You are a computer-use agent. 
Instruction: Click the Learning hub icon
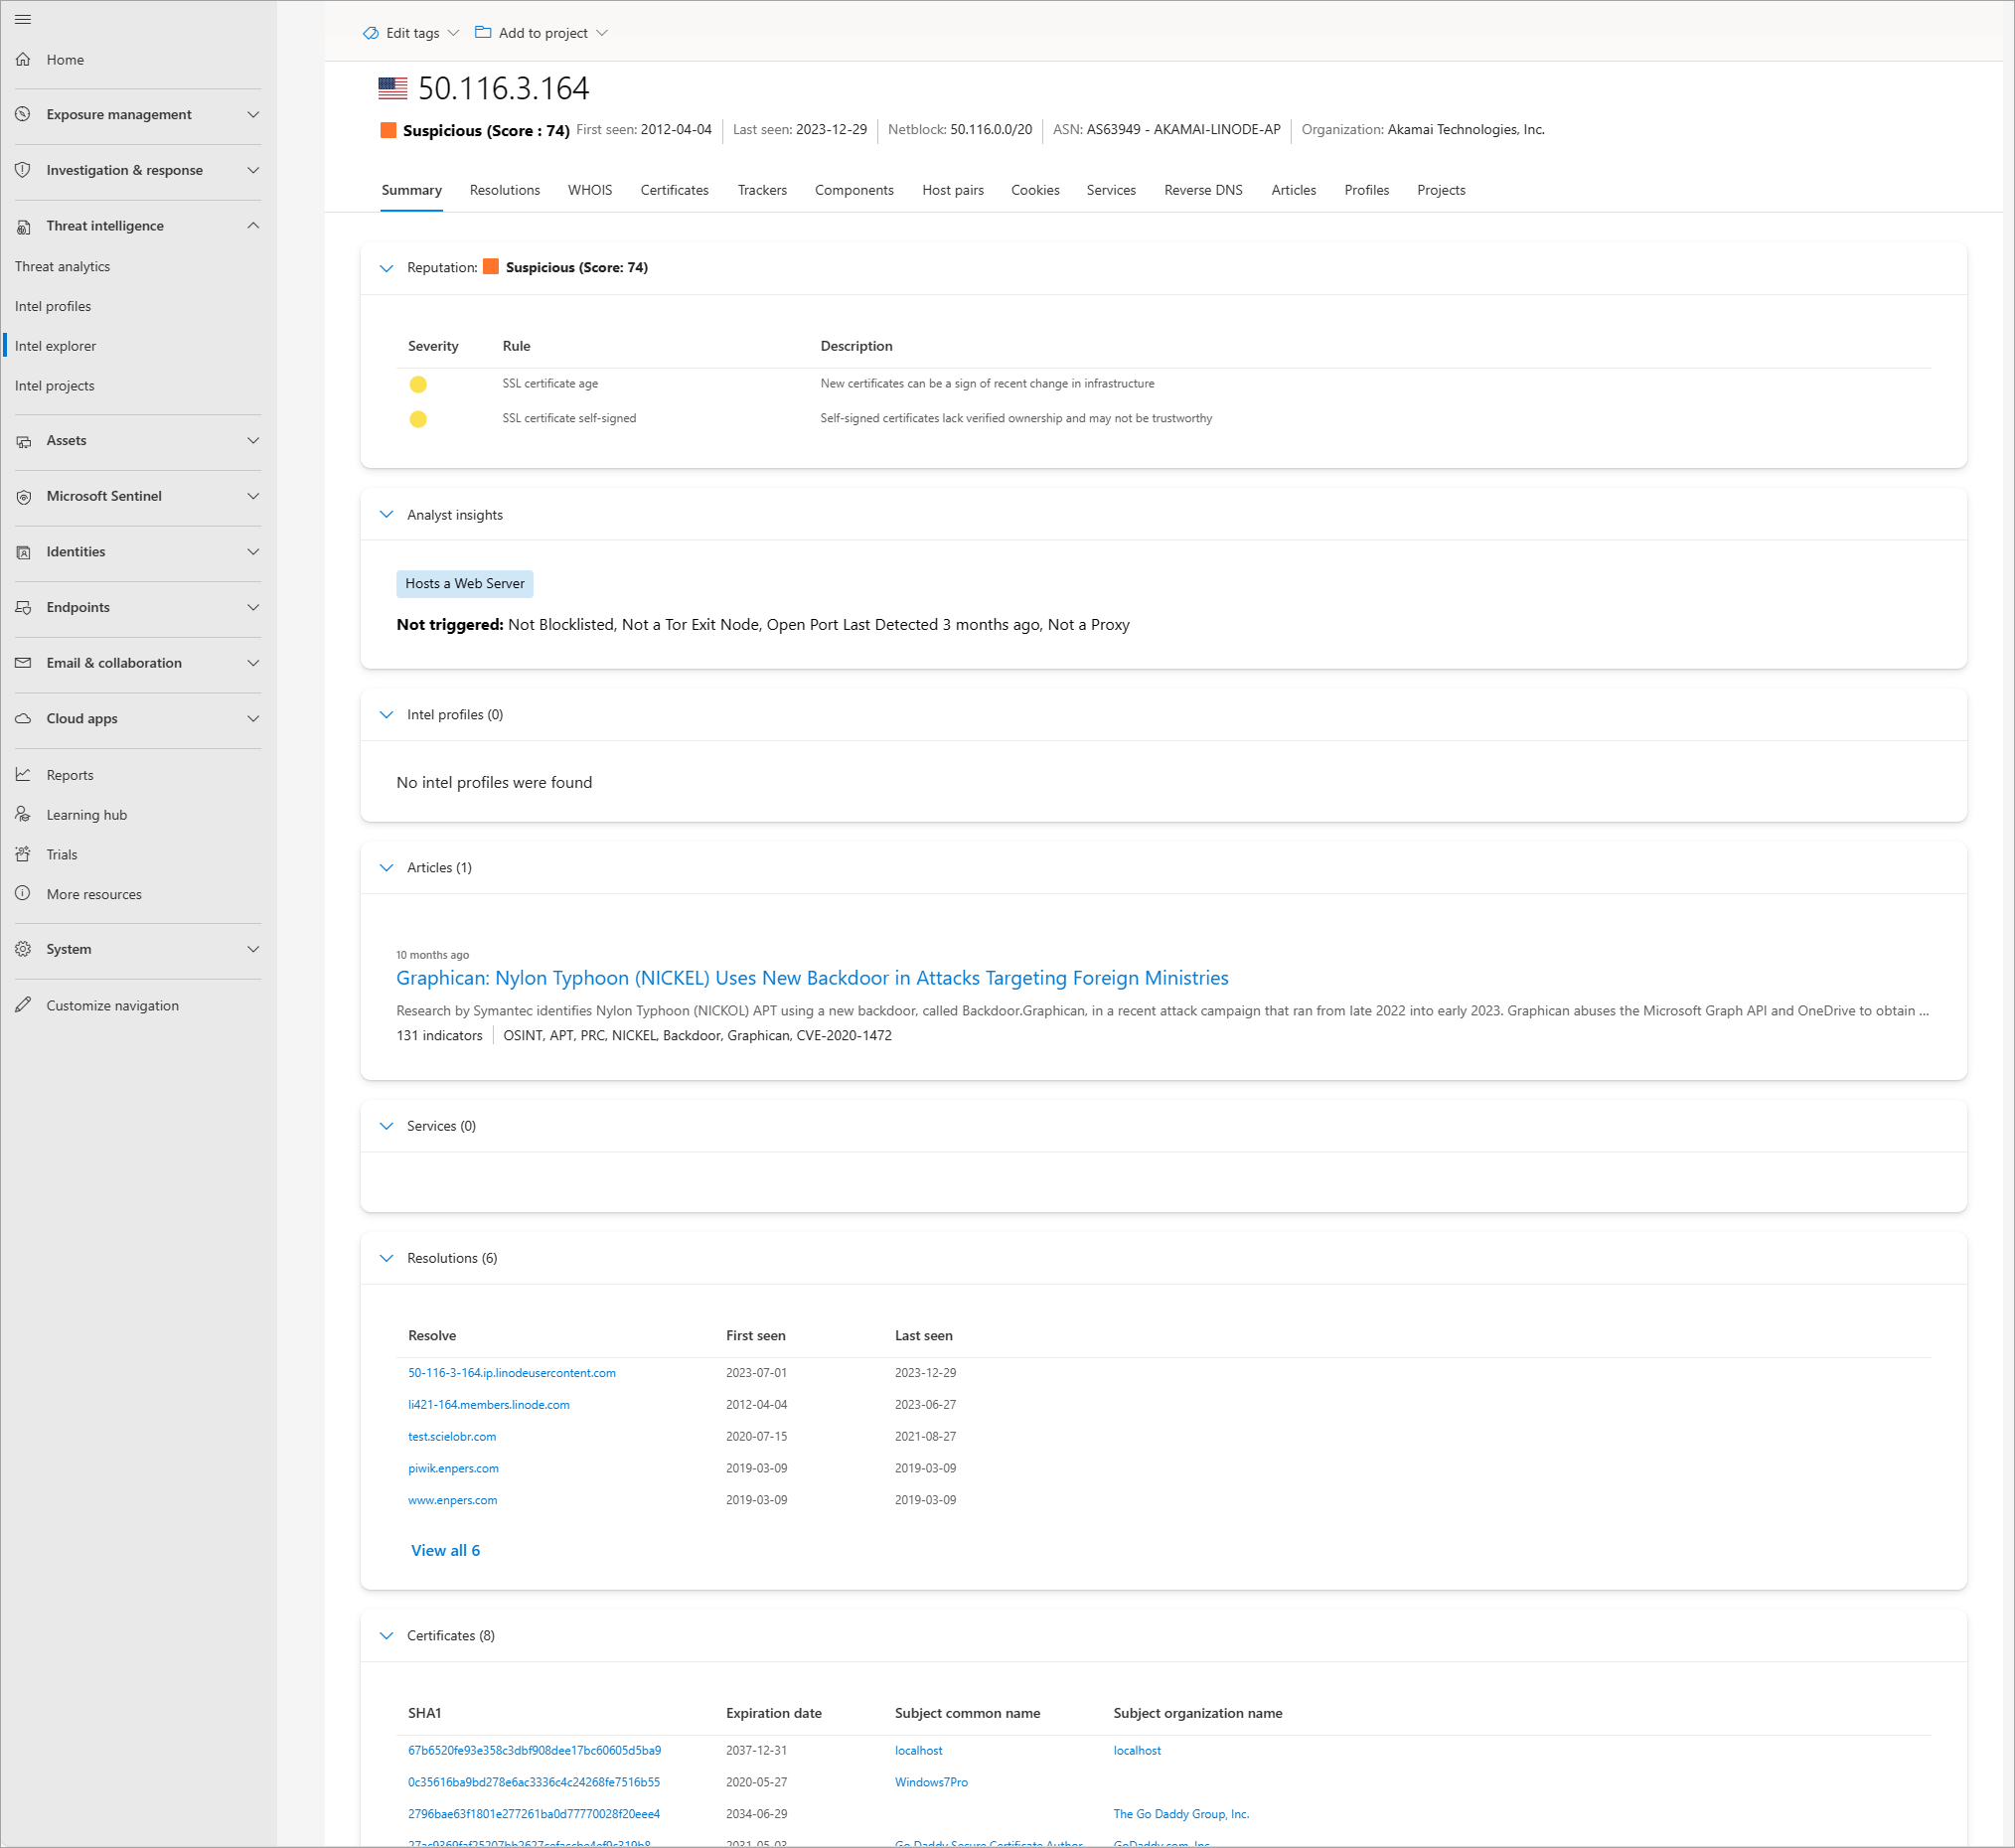point(23,814)
